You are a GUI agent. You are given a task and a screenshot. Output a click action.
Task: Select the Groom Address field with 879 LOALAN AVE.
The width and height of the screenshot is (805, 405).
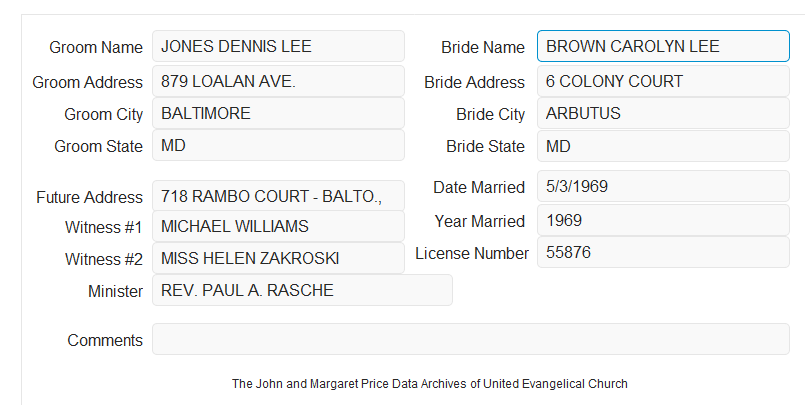(278, 81)
